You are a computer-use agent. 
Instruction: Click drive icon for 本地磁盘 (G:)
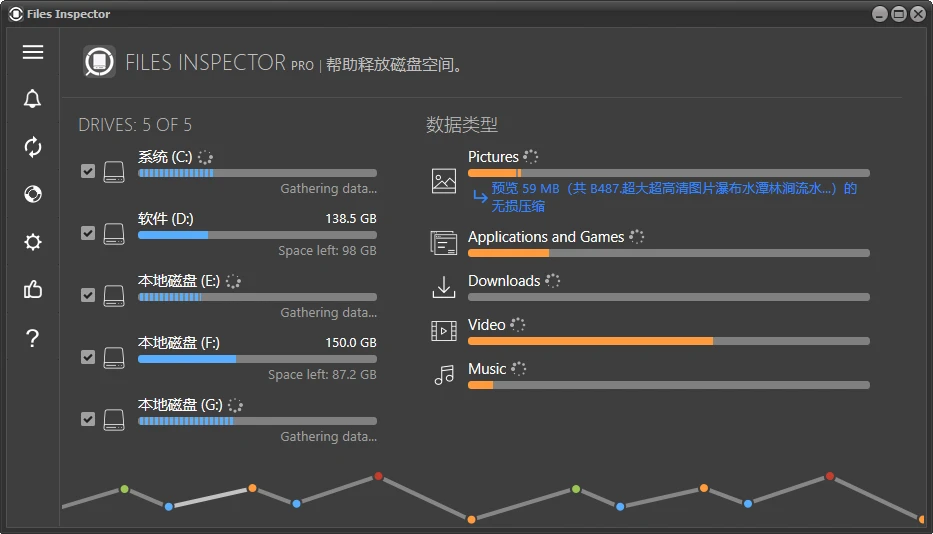[114, 420]
